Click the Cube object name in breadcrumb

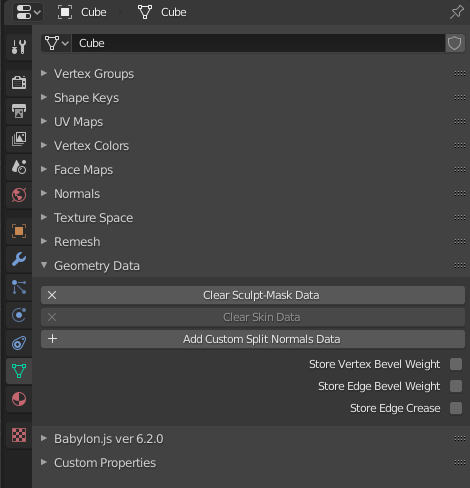[94, 12]
